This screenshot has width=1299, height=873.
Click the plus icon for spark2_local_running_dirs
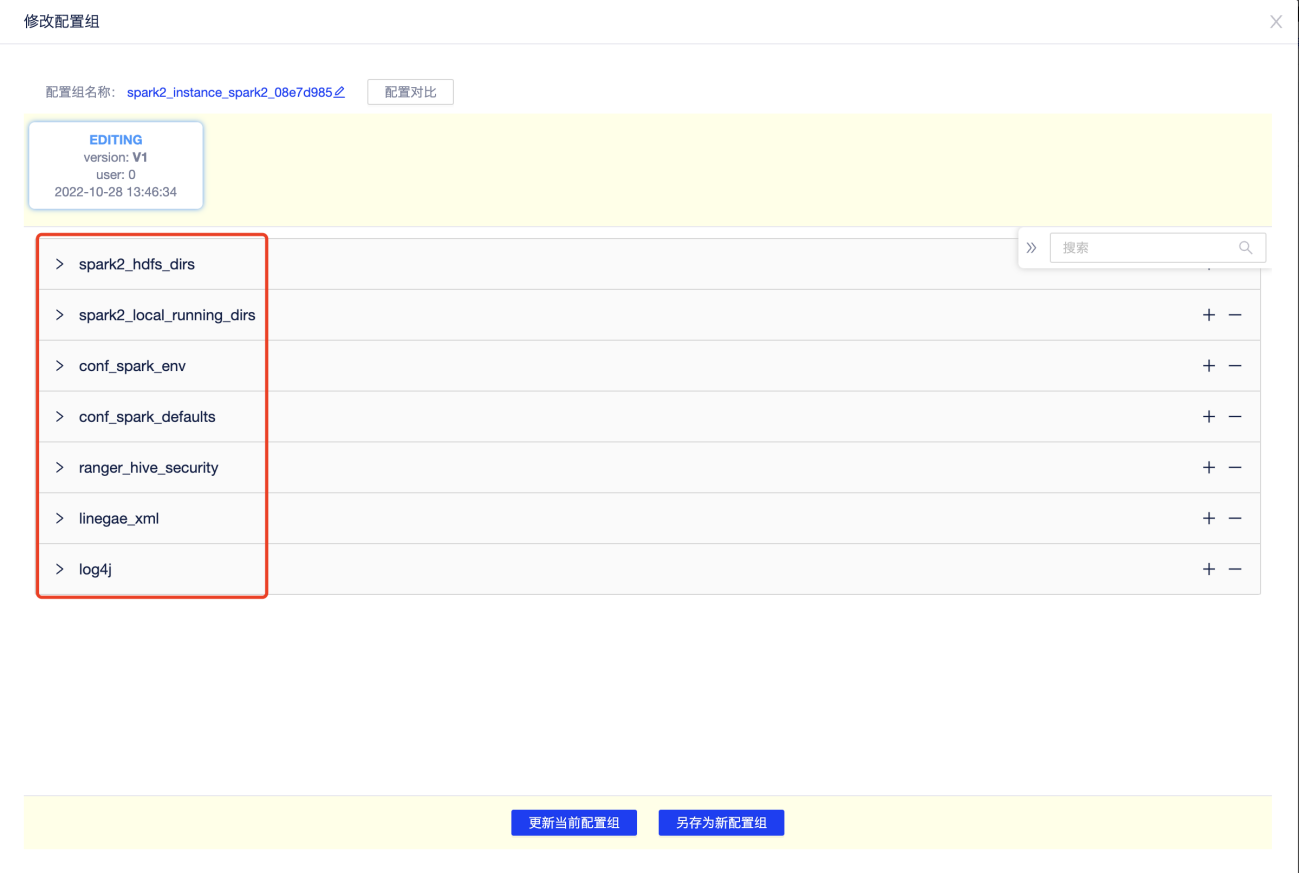pyautogui.click(x=1209, y=315)
